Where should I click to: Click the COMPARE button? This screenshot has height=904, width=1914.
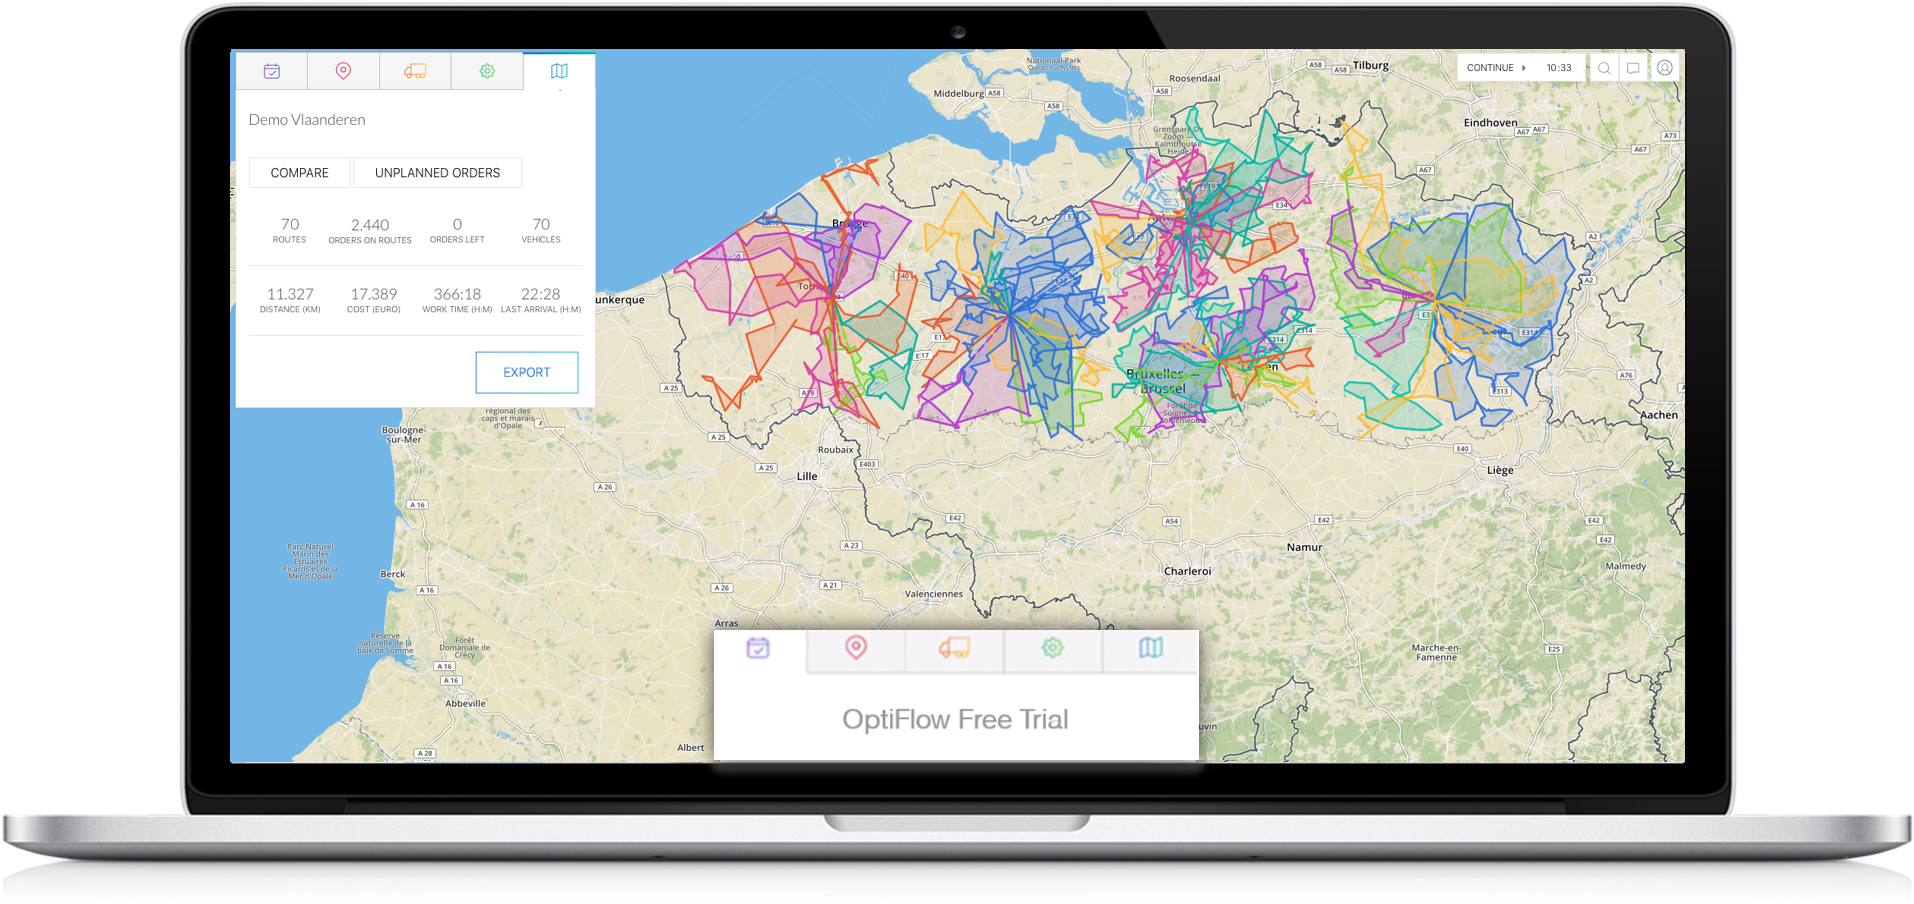(x=300, y=173)
